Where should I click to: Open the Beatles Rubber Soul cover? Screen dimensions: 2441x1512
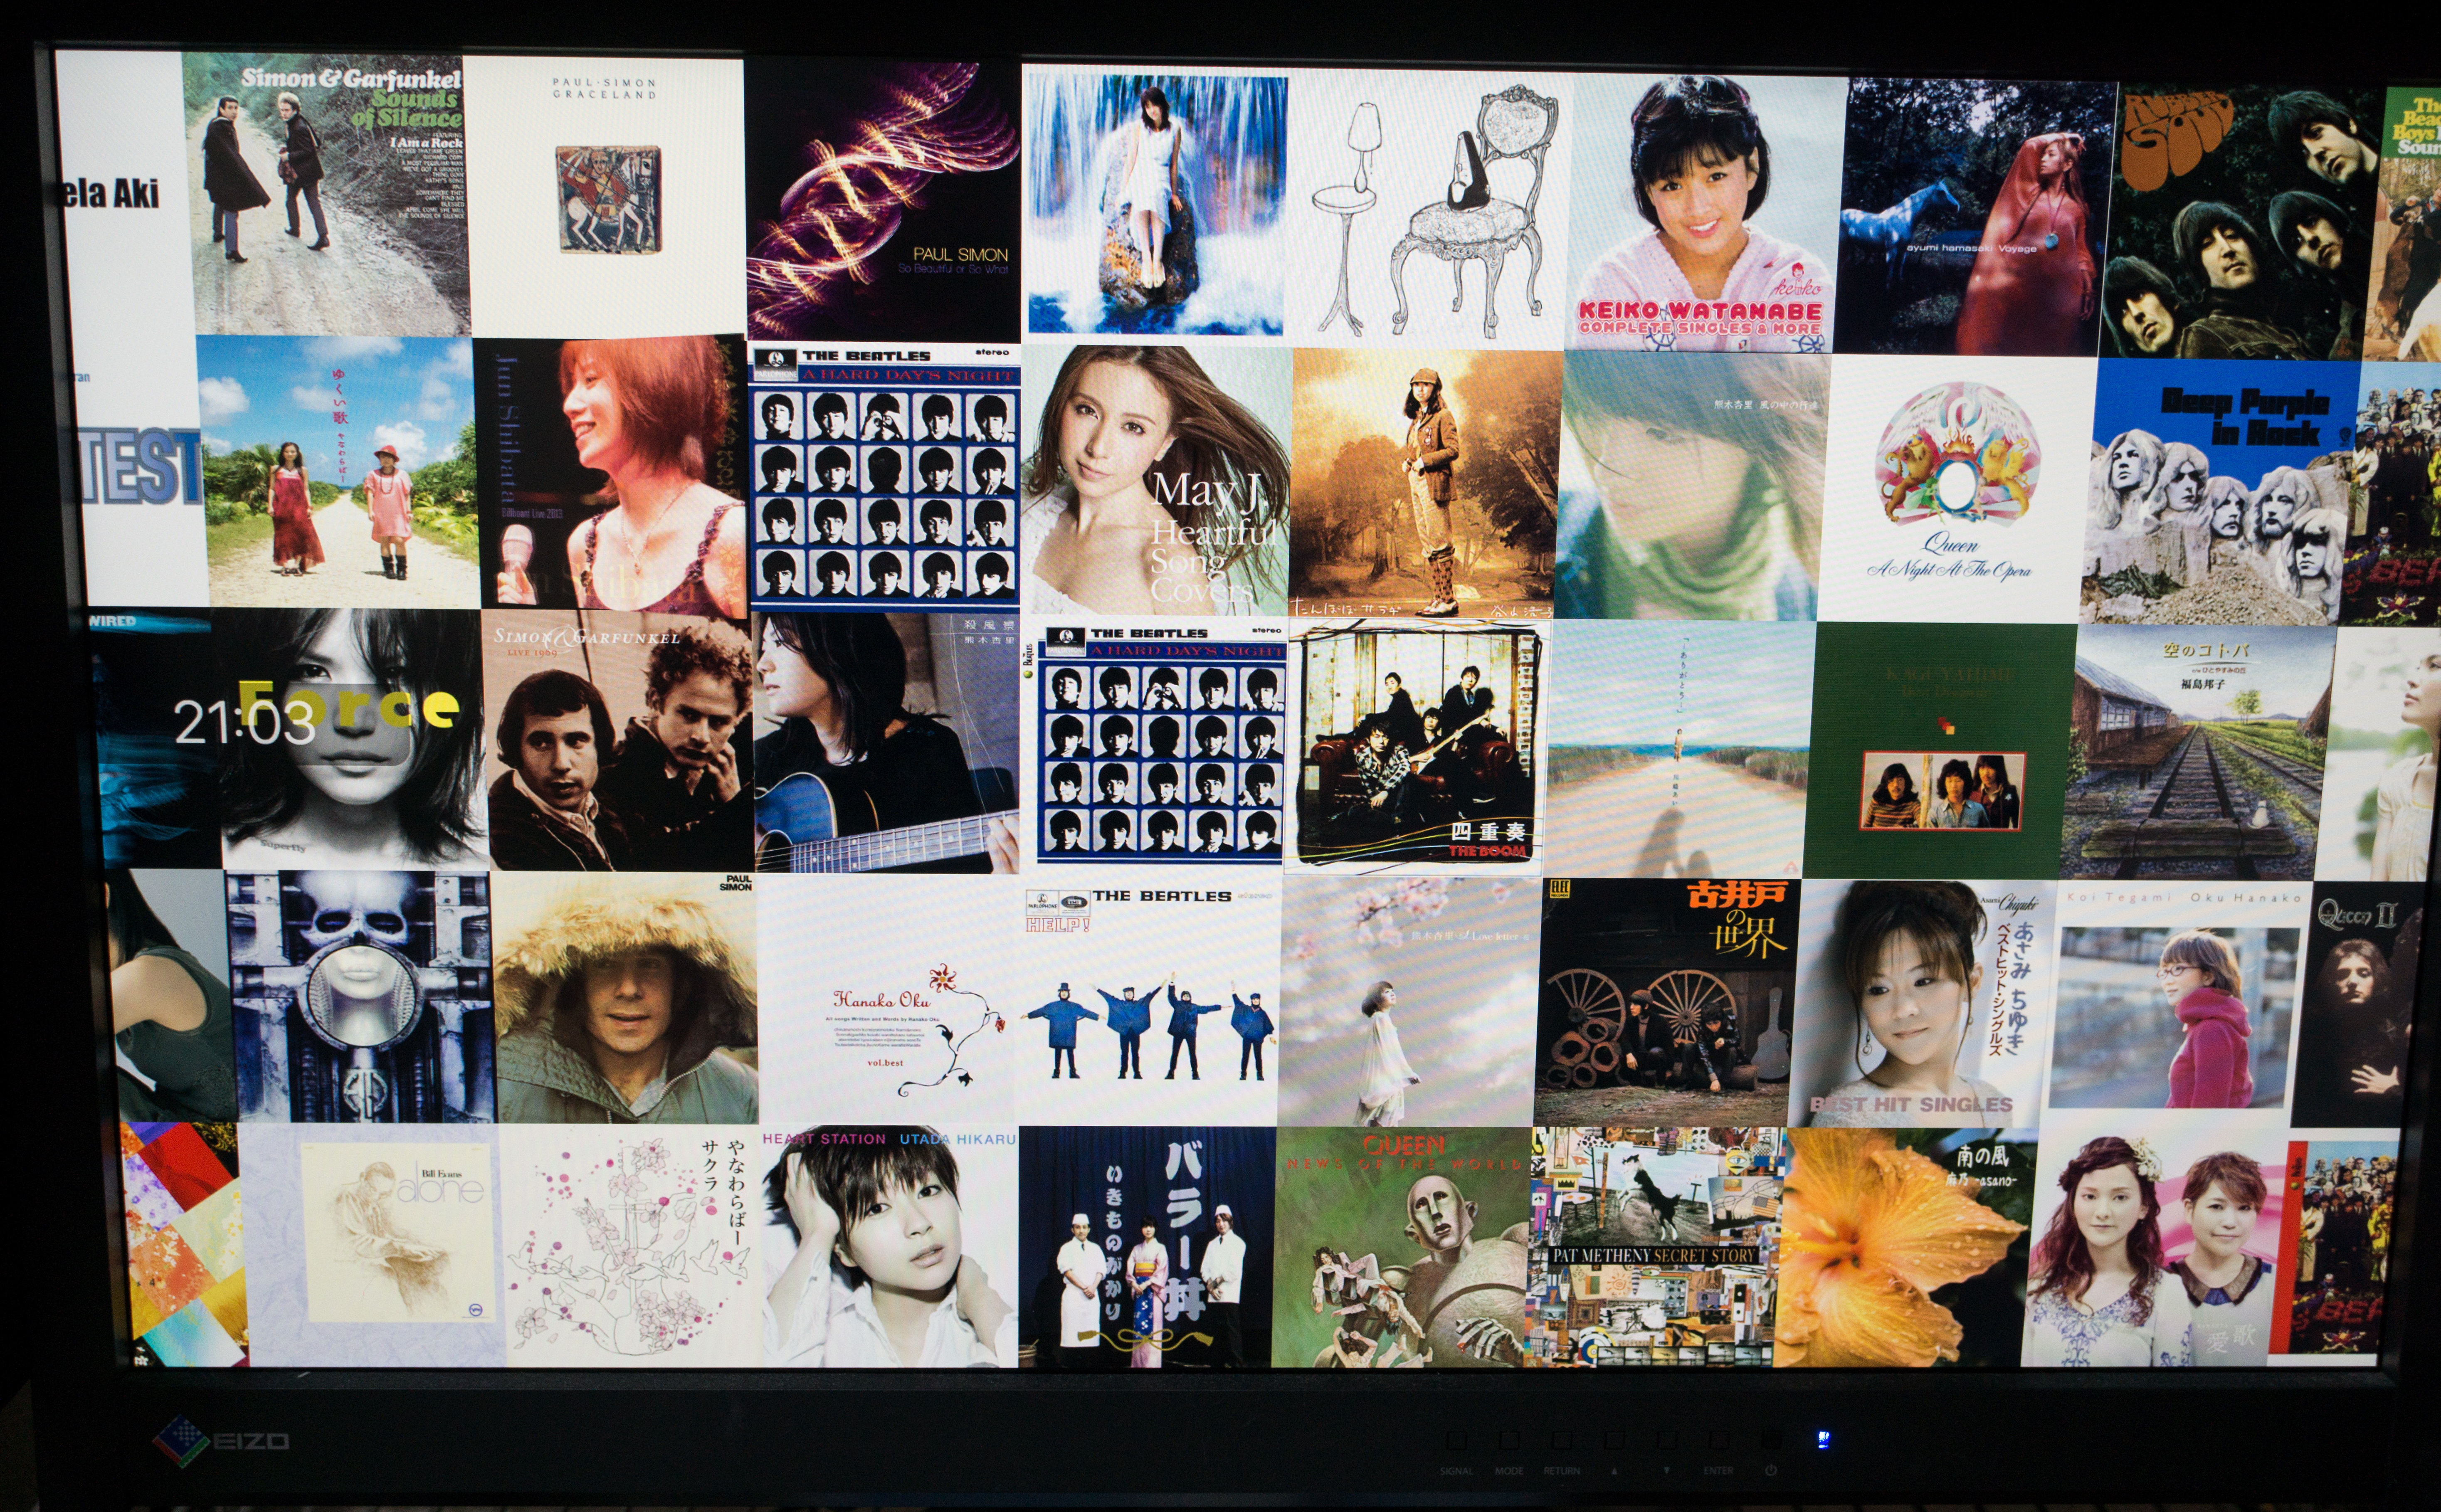[x=2240, y=222]
